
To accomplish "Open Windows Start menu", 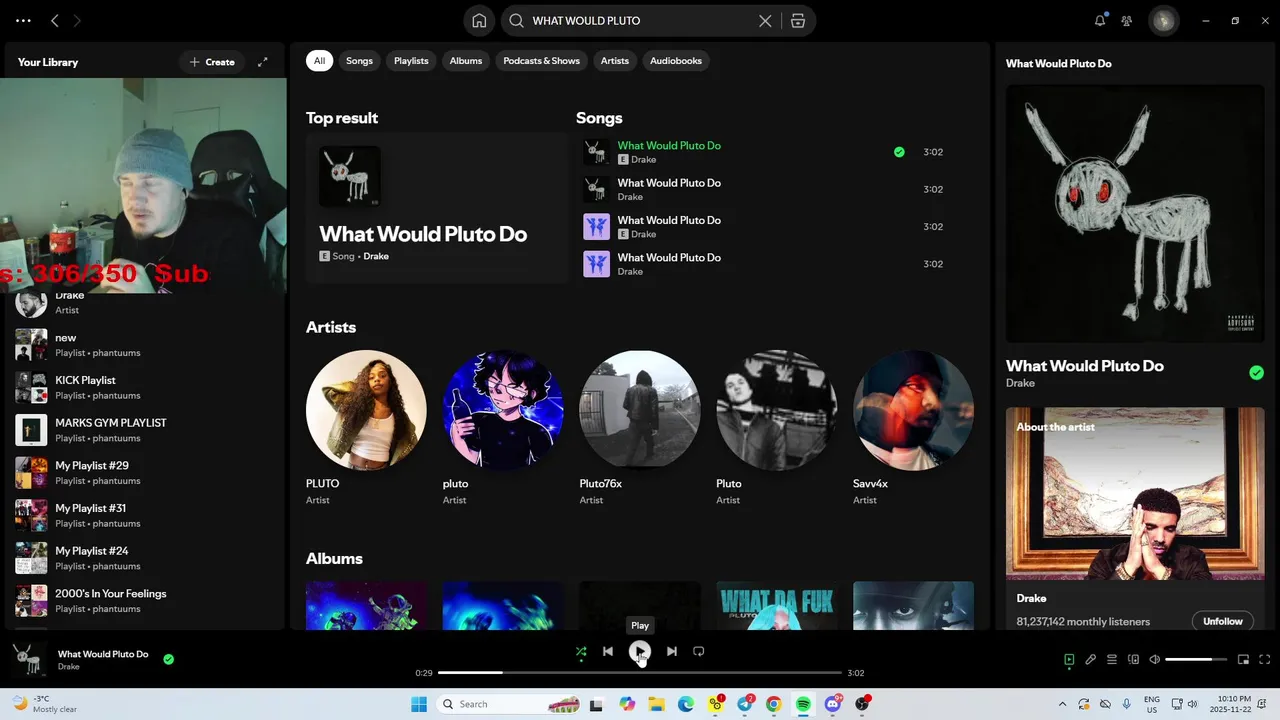I will 418,704.
